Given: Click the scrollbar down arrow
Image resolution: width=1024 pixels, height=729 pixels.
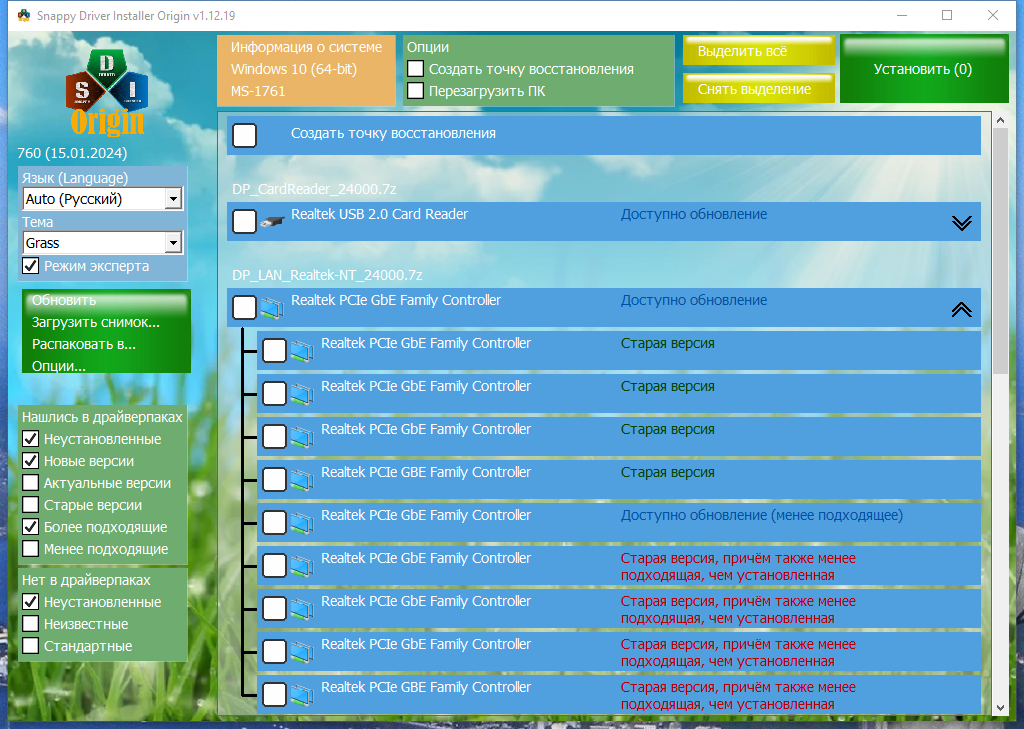Looking at the screenshot, I should click(x=1000, y=707).
